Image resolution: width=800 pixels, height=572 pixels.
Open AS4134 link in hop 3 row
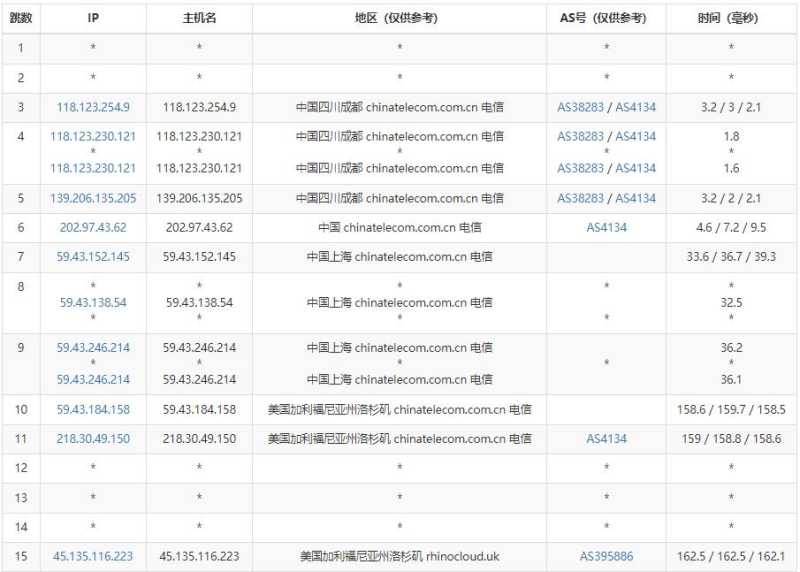click(635, 107)
